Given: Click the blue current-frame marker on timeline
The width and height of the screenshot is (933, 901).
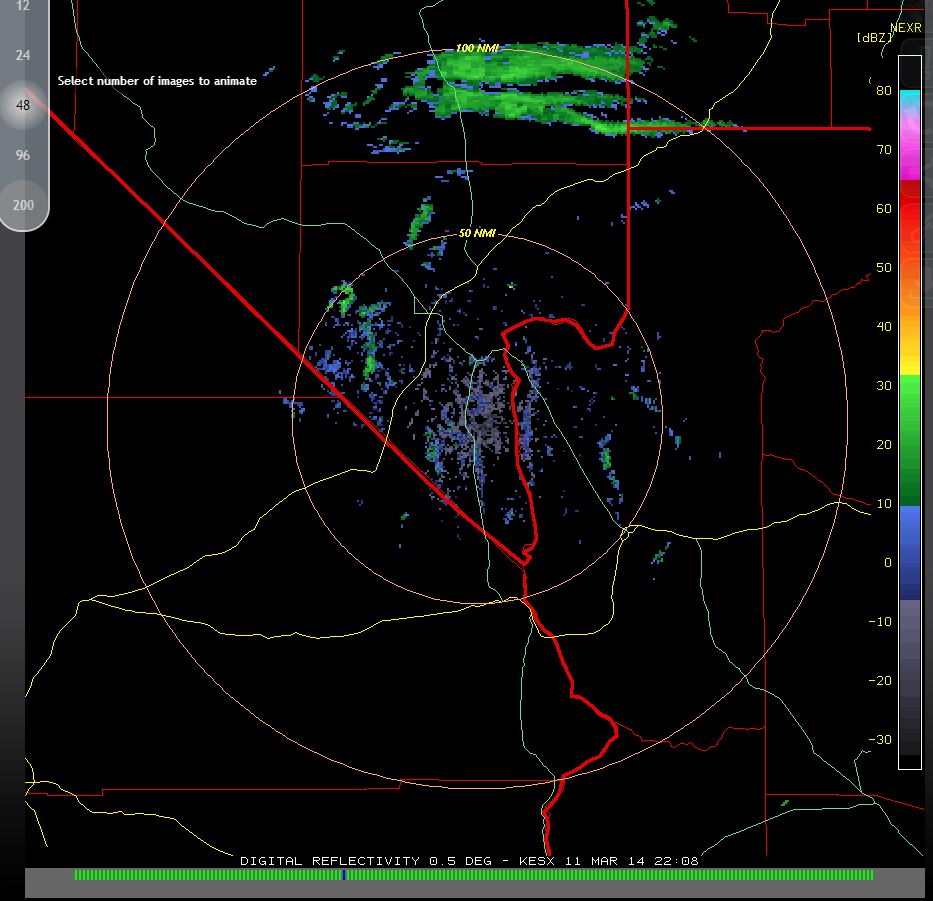Looking at the screenshot, I should [x=344, y=875].
